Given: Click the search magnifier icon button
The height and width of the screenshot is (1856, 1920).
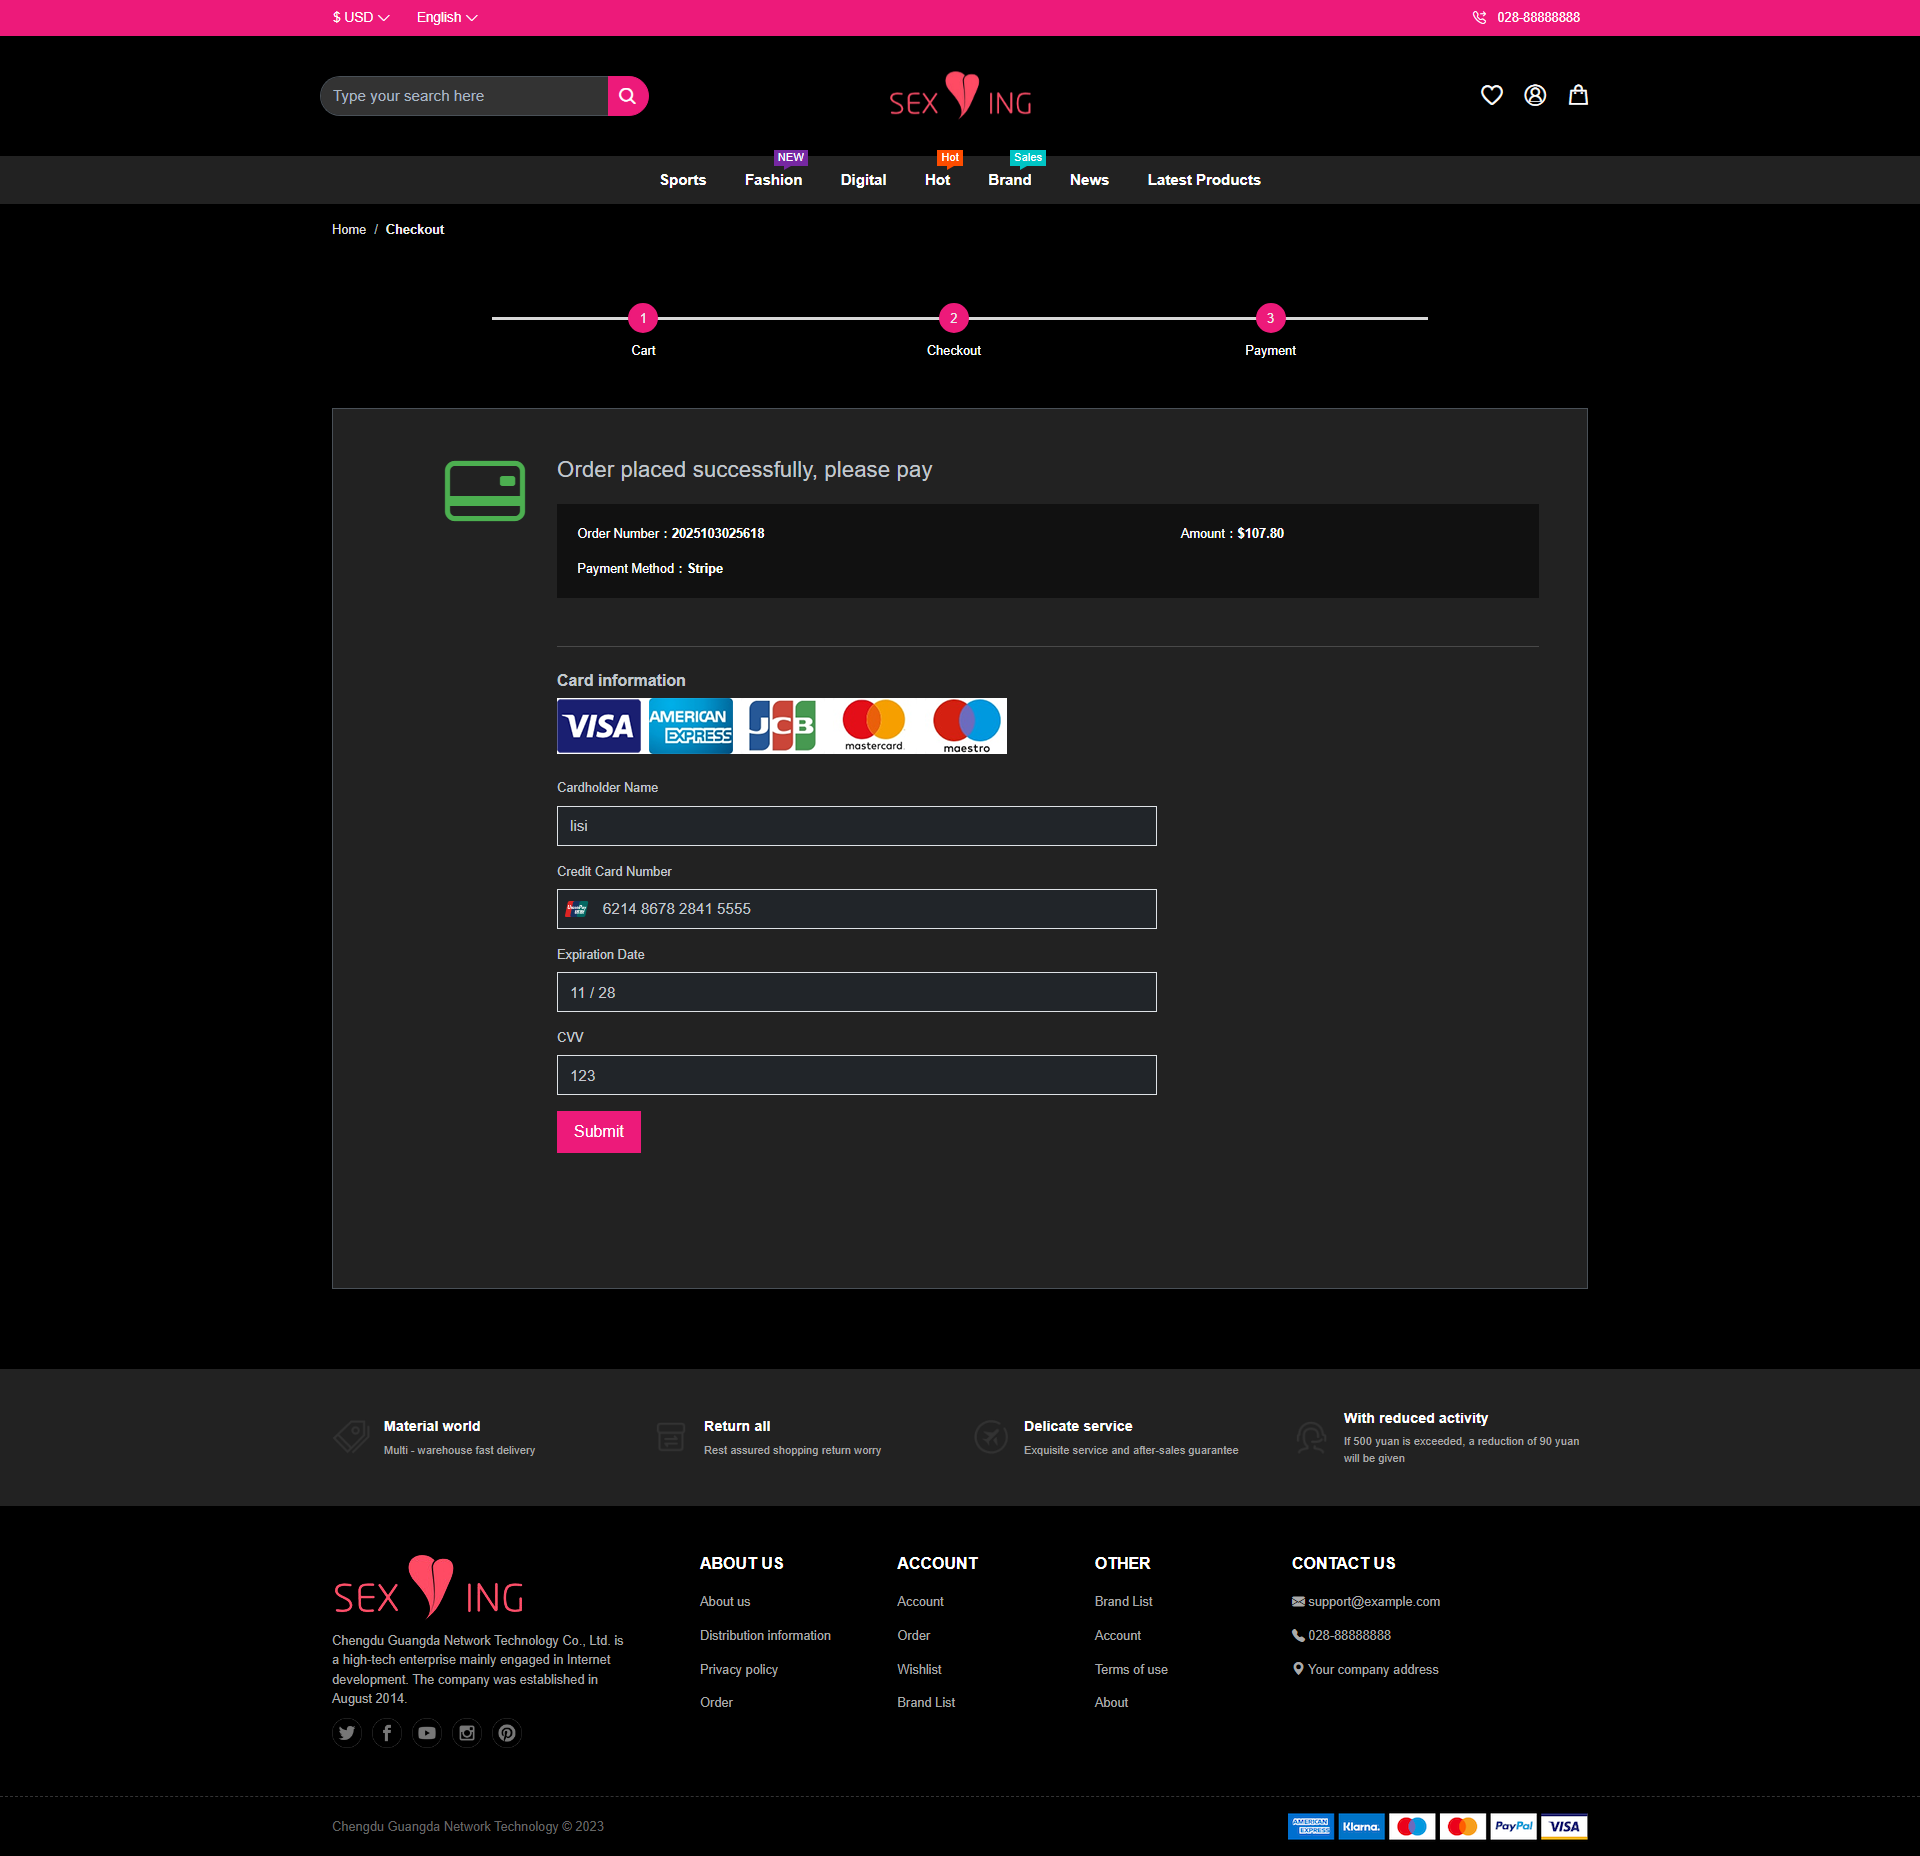Looking at the screenshot, I should pos(627,96).
